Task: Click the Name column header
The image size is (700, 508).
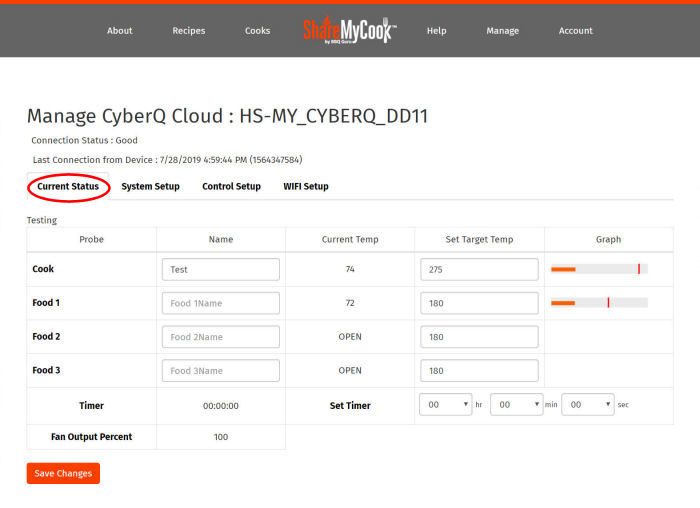Action: [x=221, y=239]
